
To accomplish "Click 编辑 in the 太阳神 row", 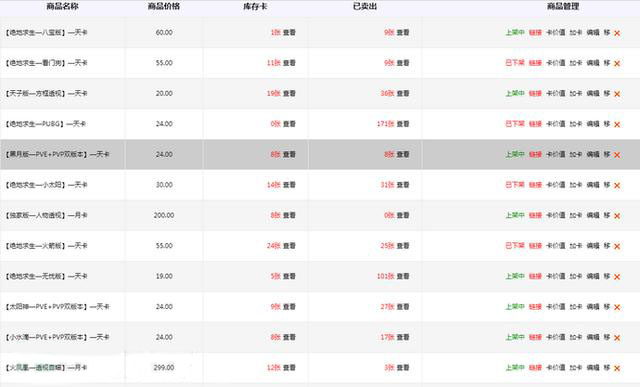I will point(593,307).
